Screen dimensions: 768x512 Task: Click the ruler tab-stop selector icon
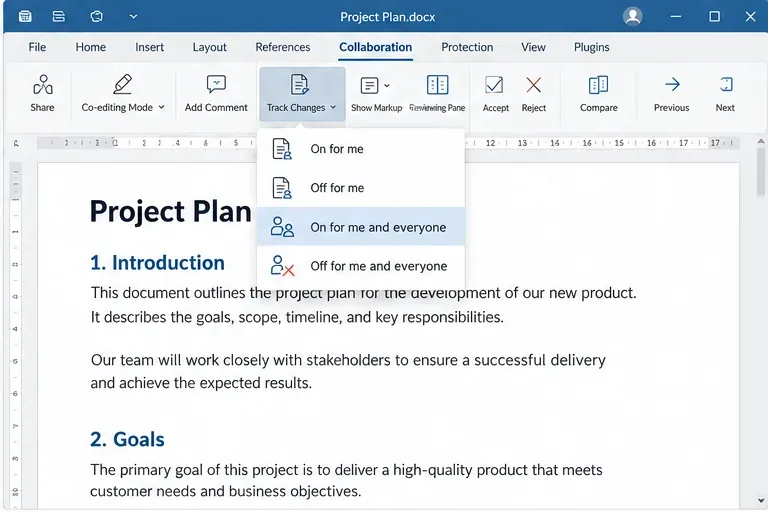click(16, 144)
